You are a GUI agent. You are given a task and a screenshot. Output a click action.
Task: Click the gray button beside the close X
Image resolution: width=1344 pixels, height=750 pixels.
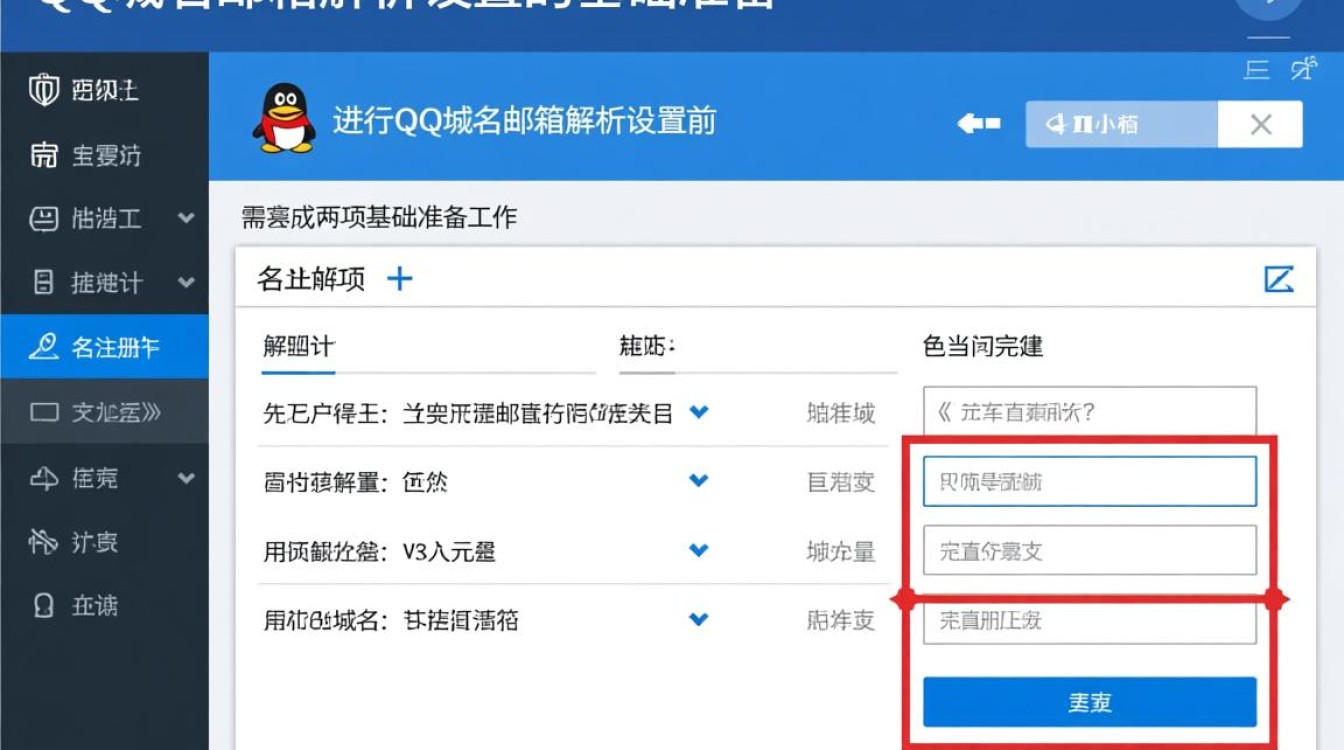pyautogui.click(x=1119, y=124)
